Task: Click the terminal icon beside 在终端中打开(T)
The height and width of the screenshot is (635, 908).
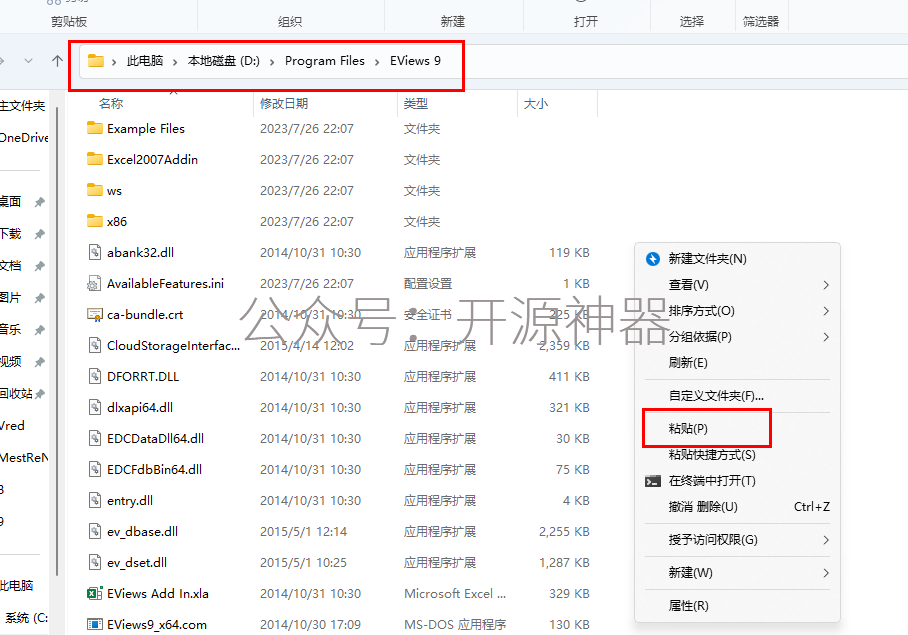Action: 653,481
